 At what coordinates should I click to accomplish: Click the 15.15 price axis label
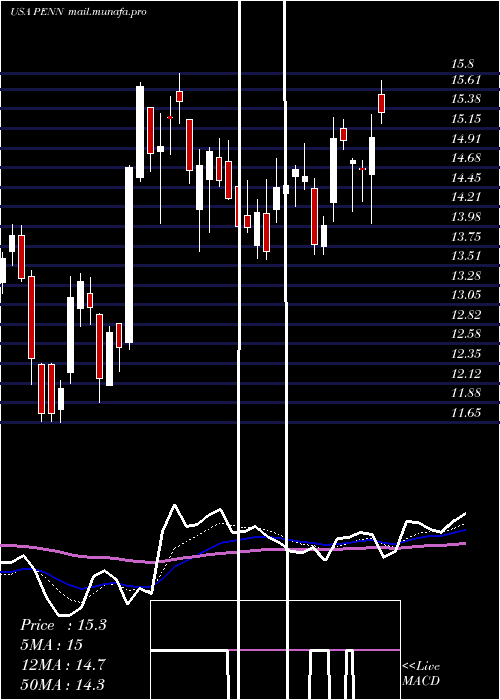(466, 119)
